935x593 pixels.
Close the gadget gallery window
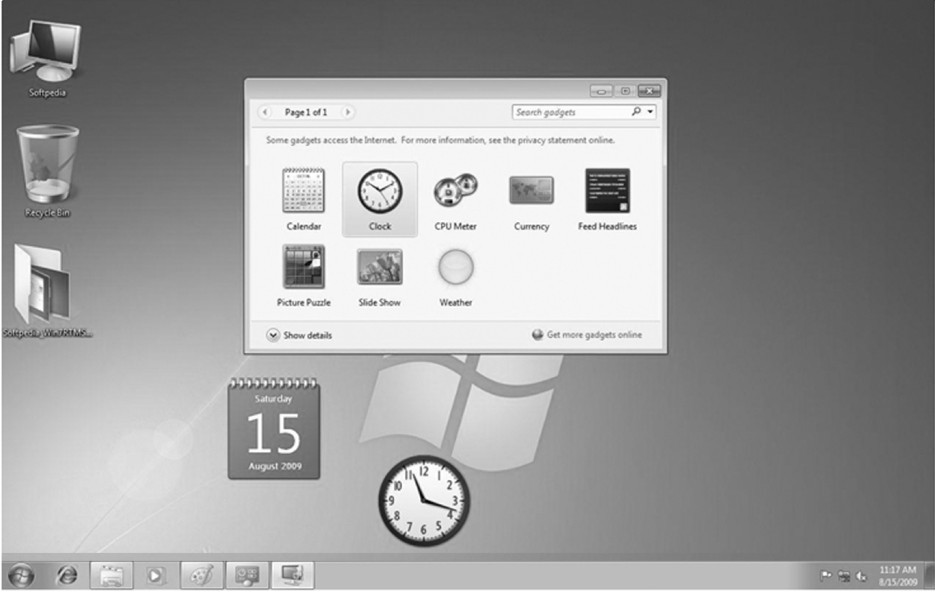[649, 91]
